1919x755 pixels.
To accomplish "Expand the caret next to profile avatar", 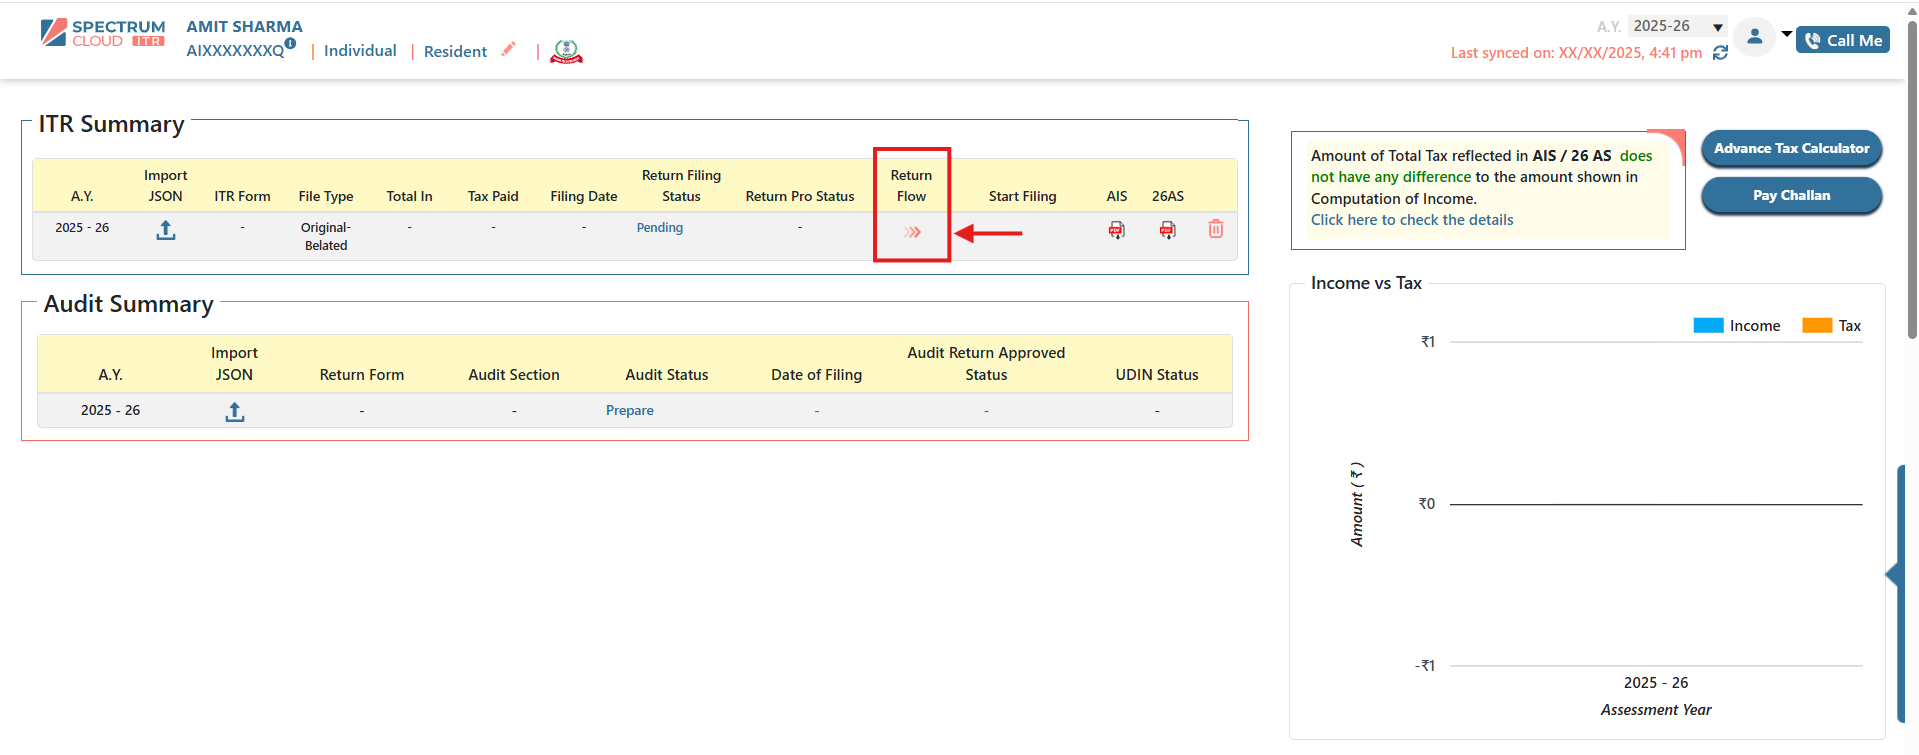I will coord(1786,34).
